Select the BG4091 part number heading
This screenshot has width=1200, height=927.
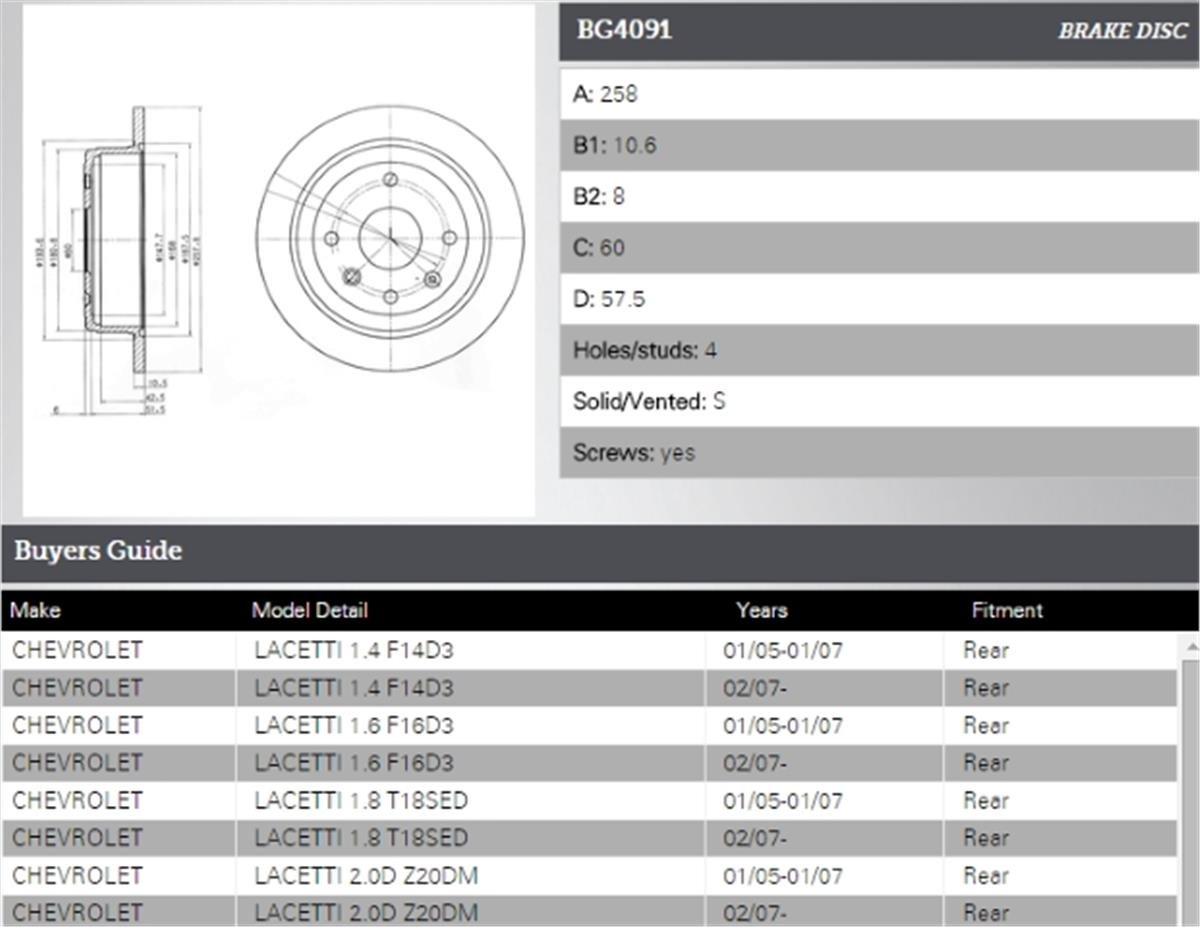point(624,30)
